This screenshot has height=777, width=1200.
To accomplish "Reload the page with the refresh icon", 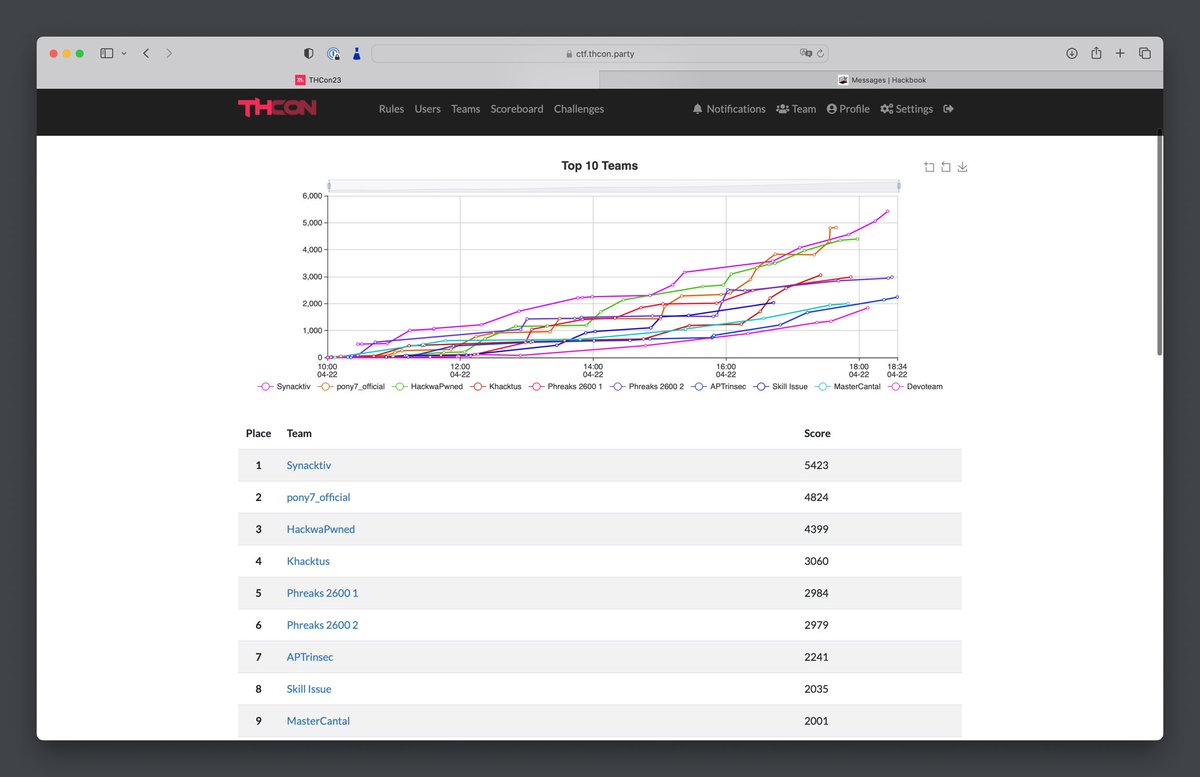I will coord(821,53).
